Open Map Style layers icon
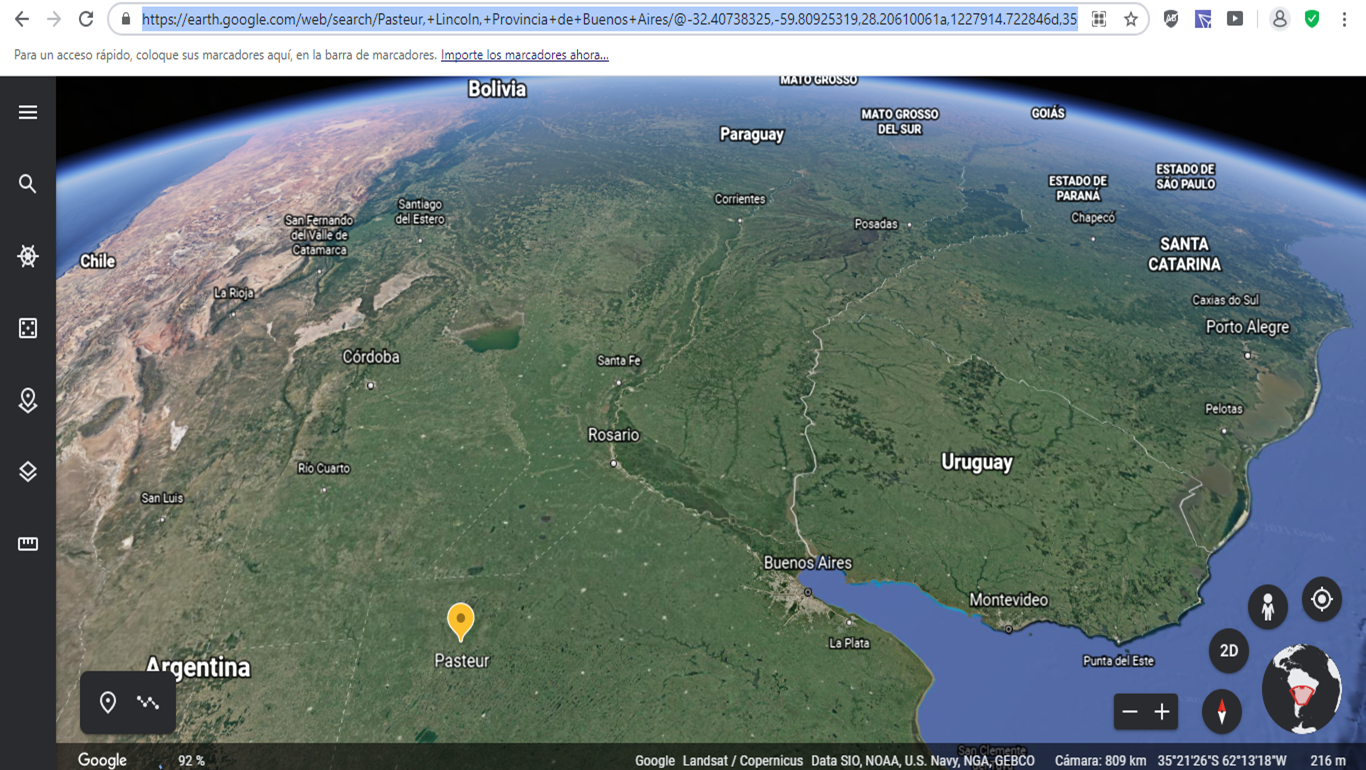This screenshot has width=1366, height=770. [28, 472]
